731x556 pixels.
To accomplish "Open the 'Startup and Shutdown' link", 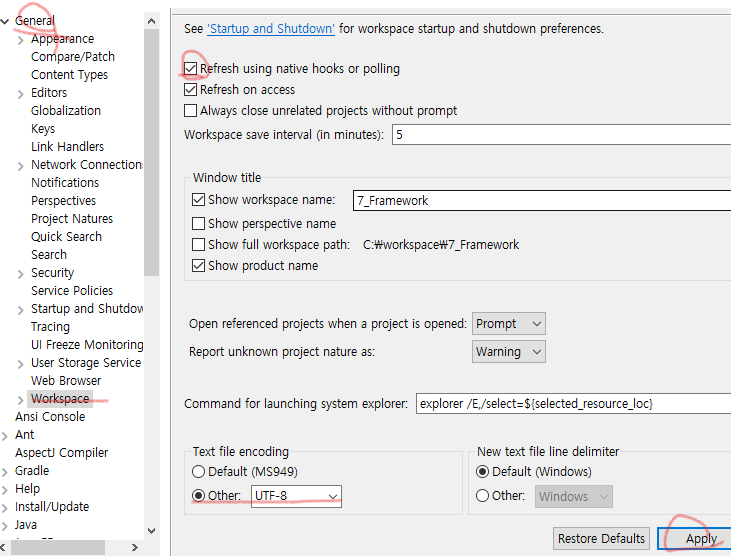I will (271, 28).
